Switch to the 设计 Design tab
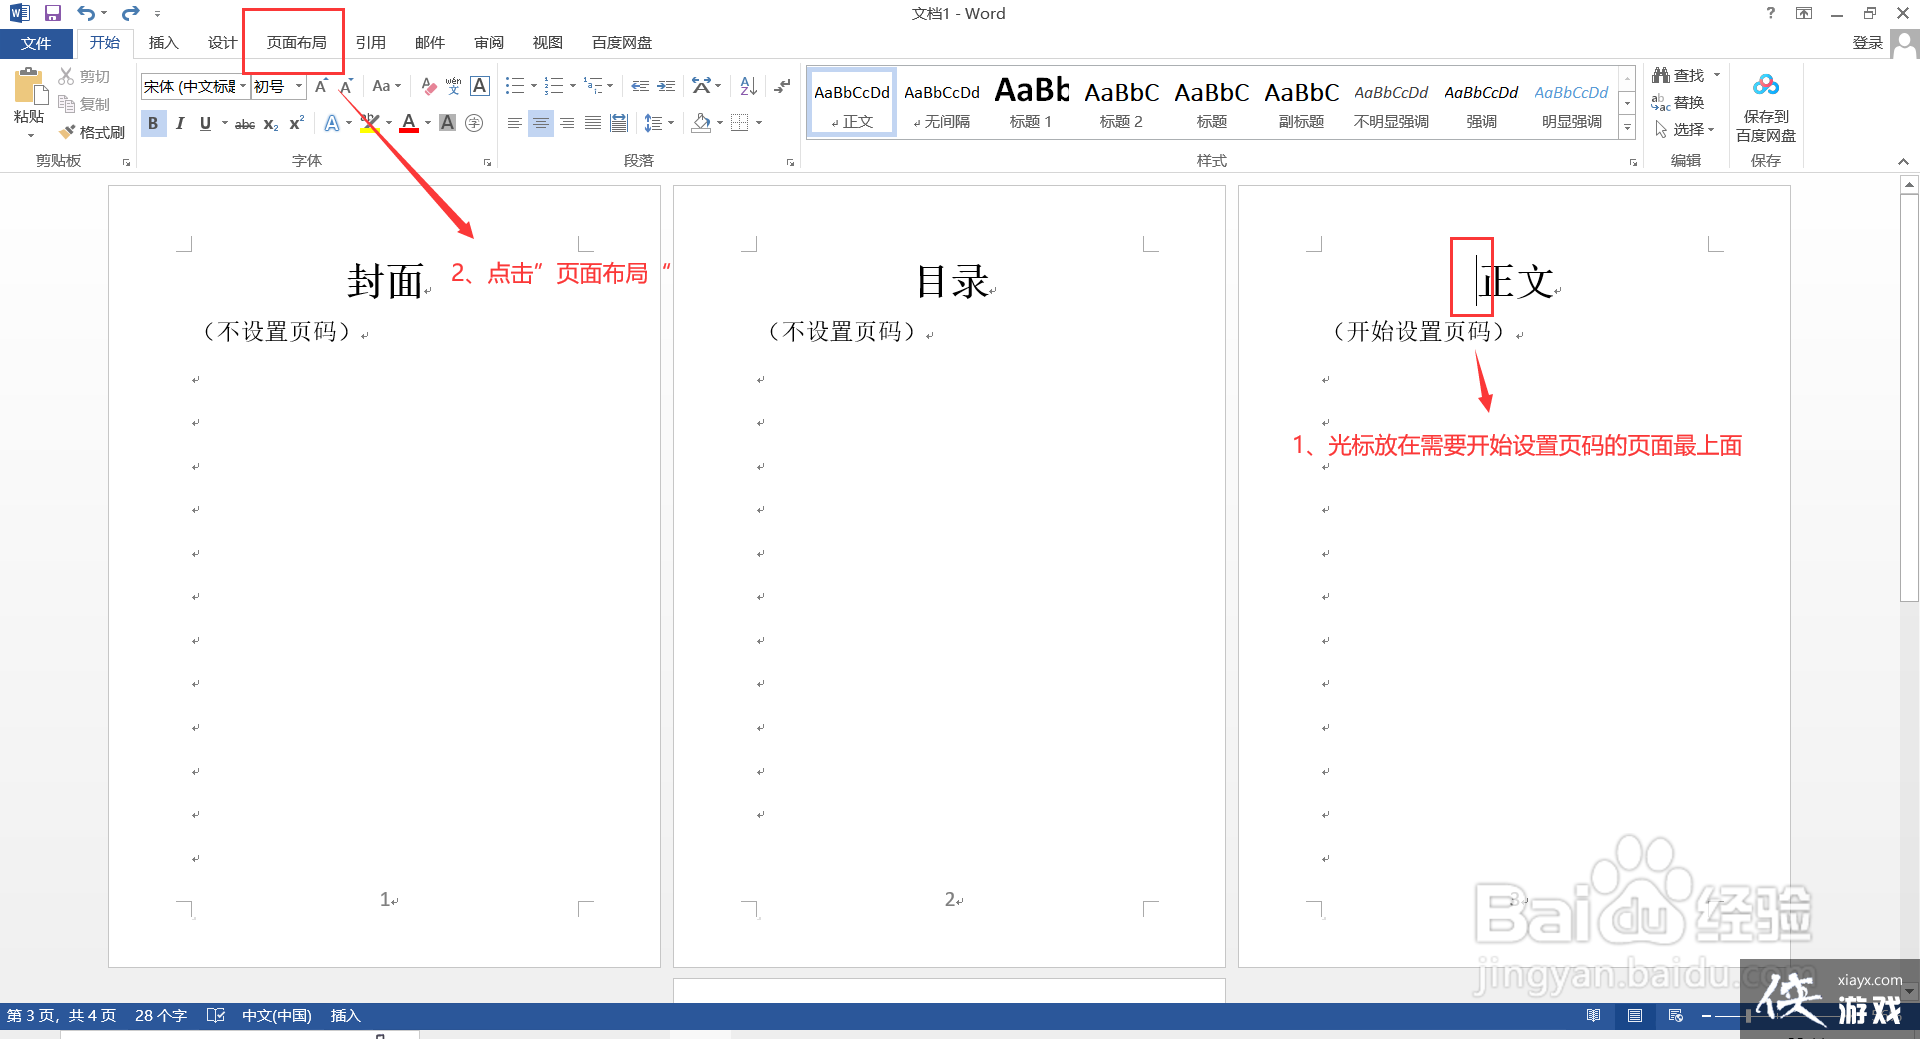 222,43
